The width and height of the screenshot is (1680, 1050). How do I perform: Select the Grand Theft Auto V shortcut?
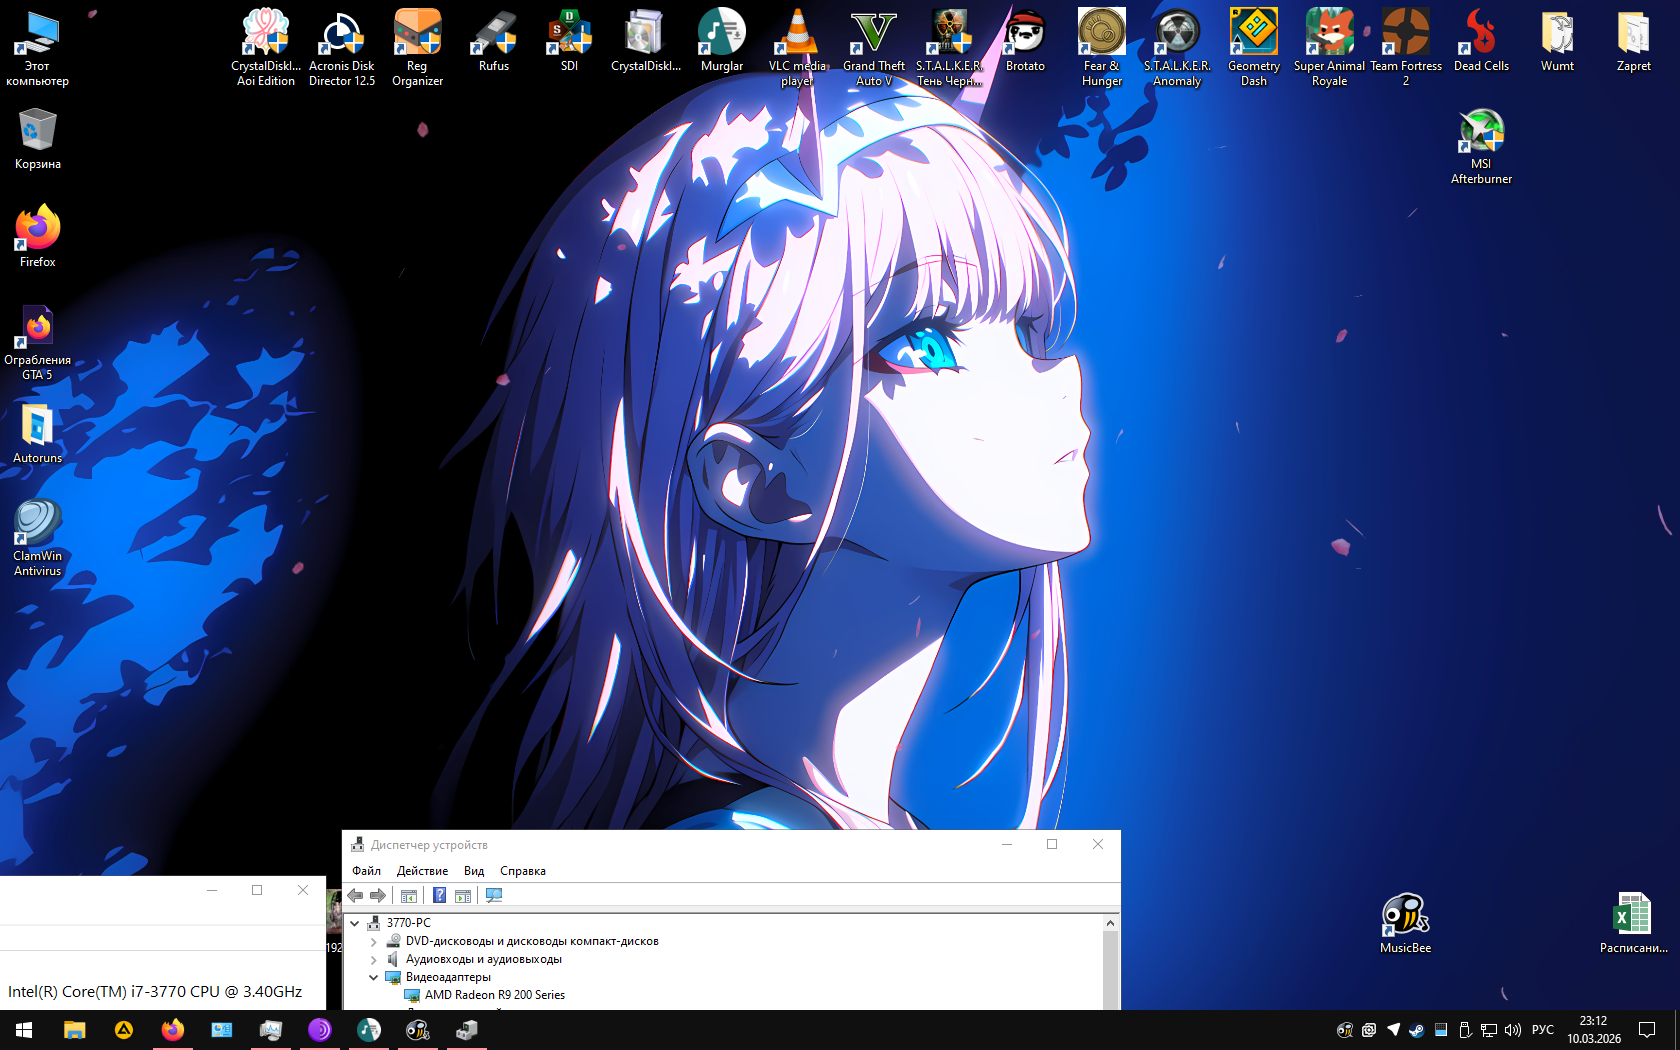pyautogui.click(x=873, y=48)
